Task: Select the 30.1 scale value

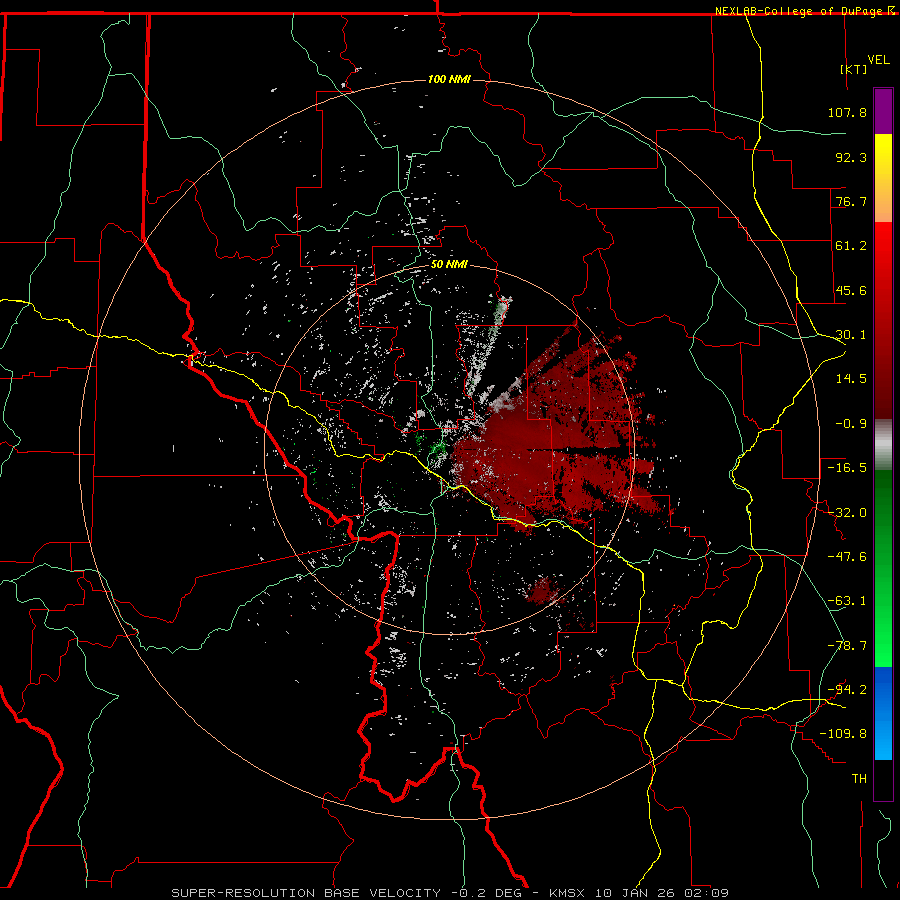Action: (851, 335)
